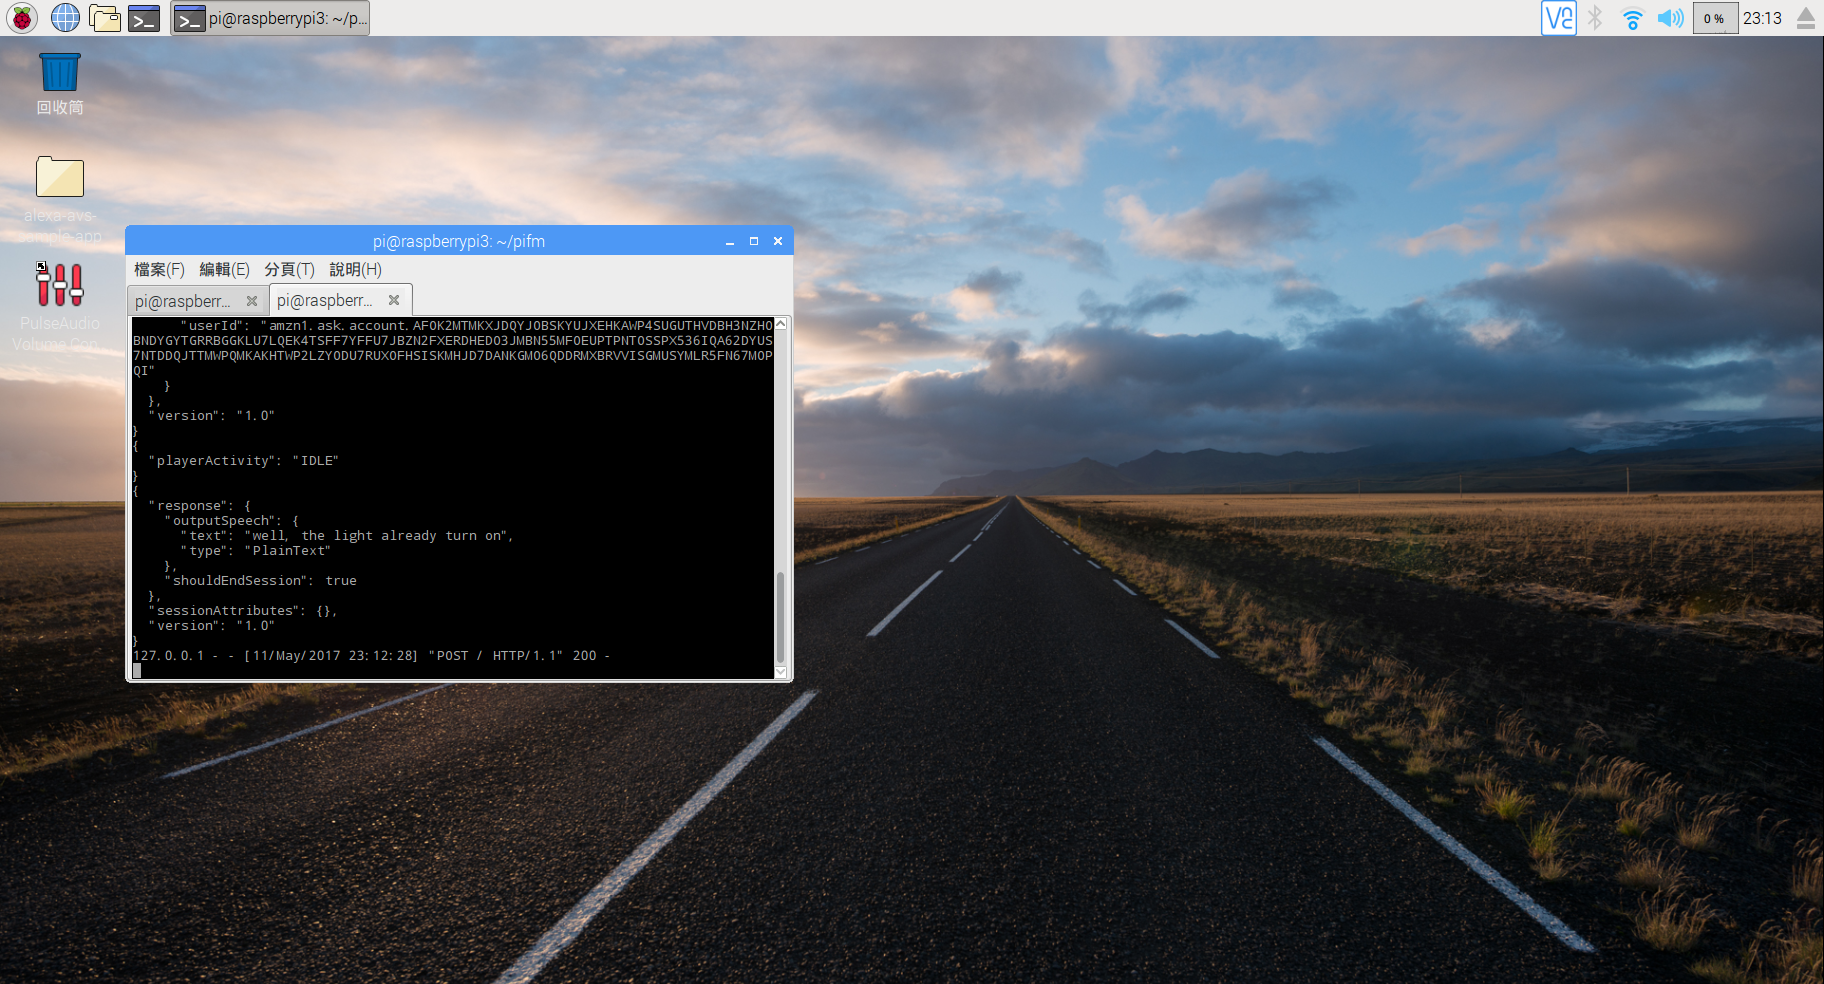Maximize the terminal window
Screen dimensions: 1824x984
click(x=754, y=241)
